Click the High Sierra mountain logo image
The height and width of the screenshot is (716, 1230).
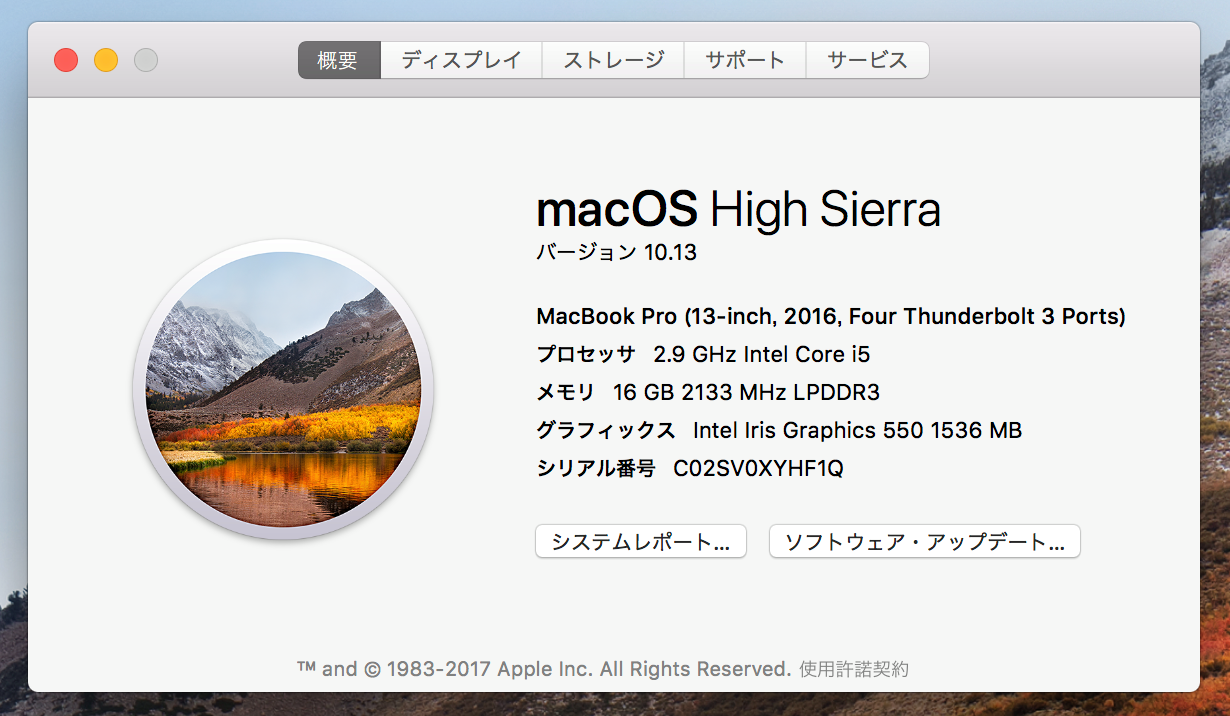[283, 390]
